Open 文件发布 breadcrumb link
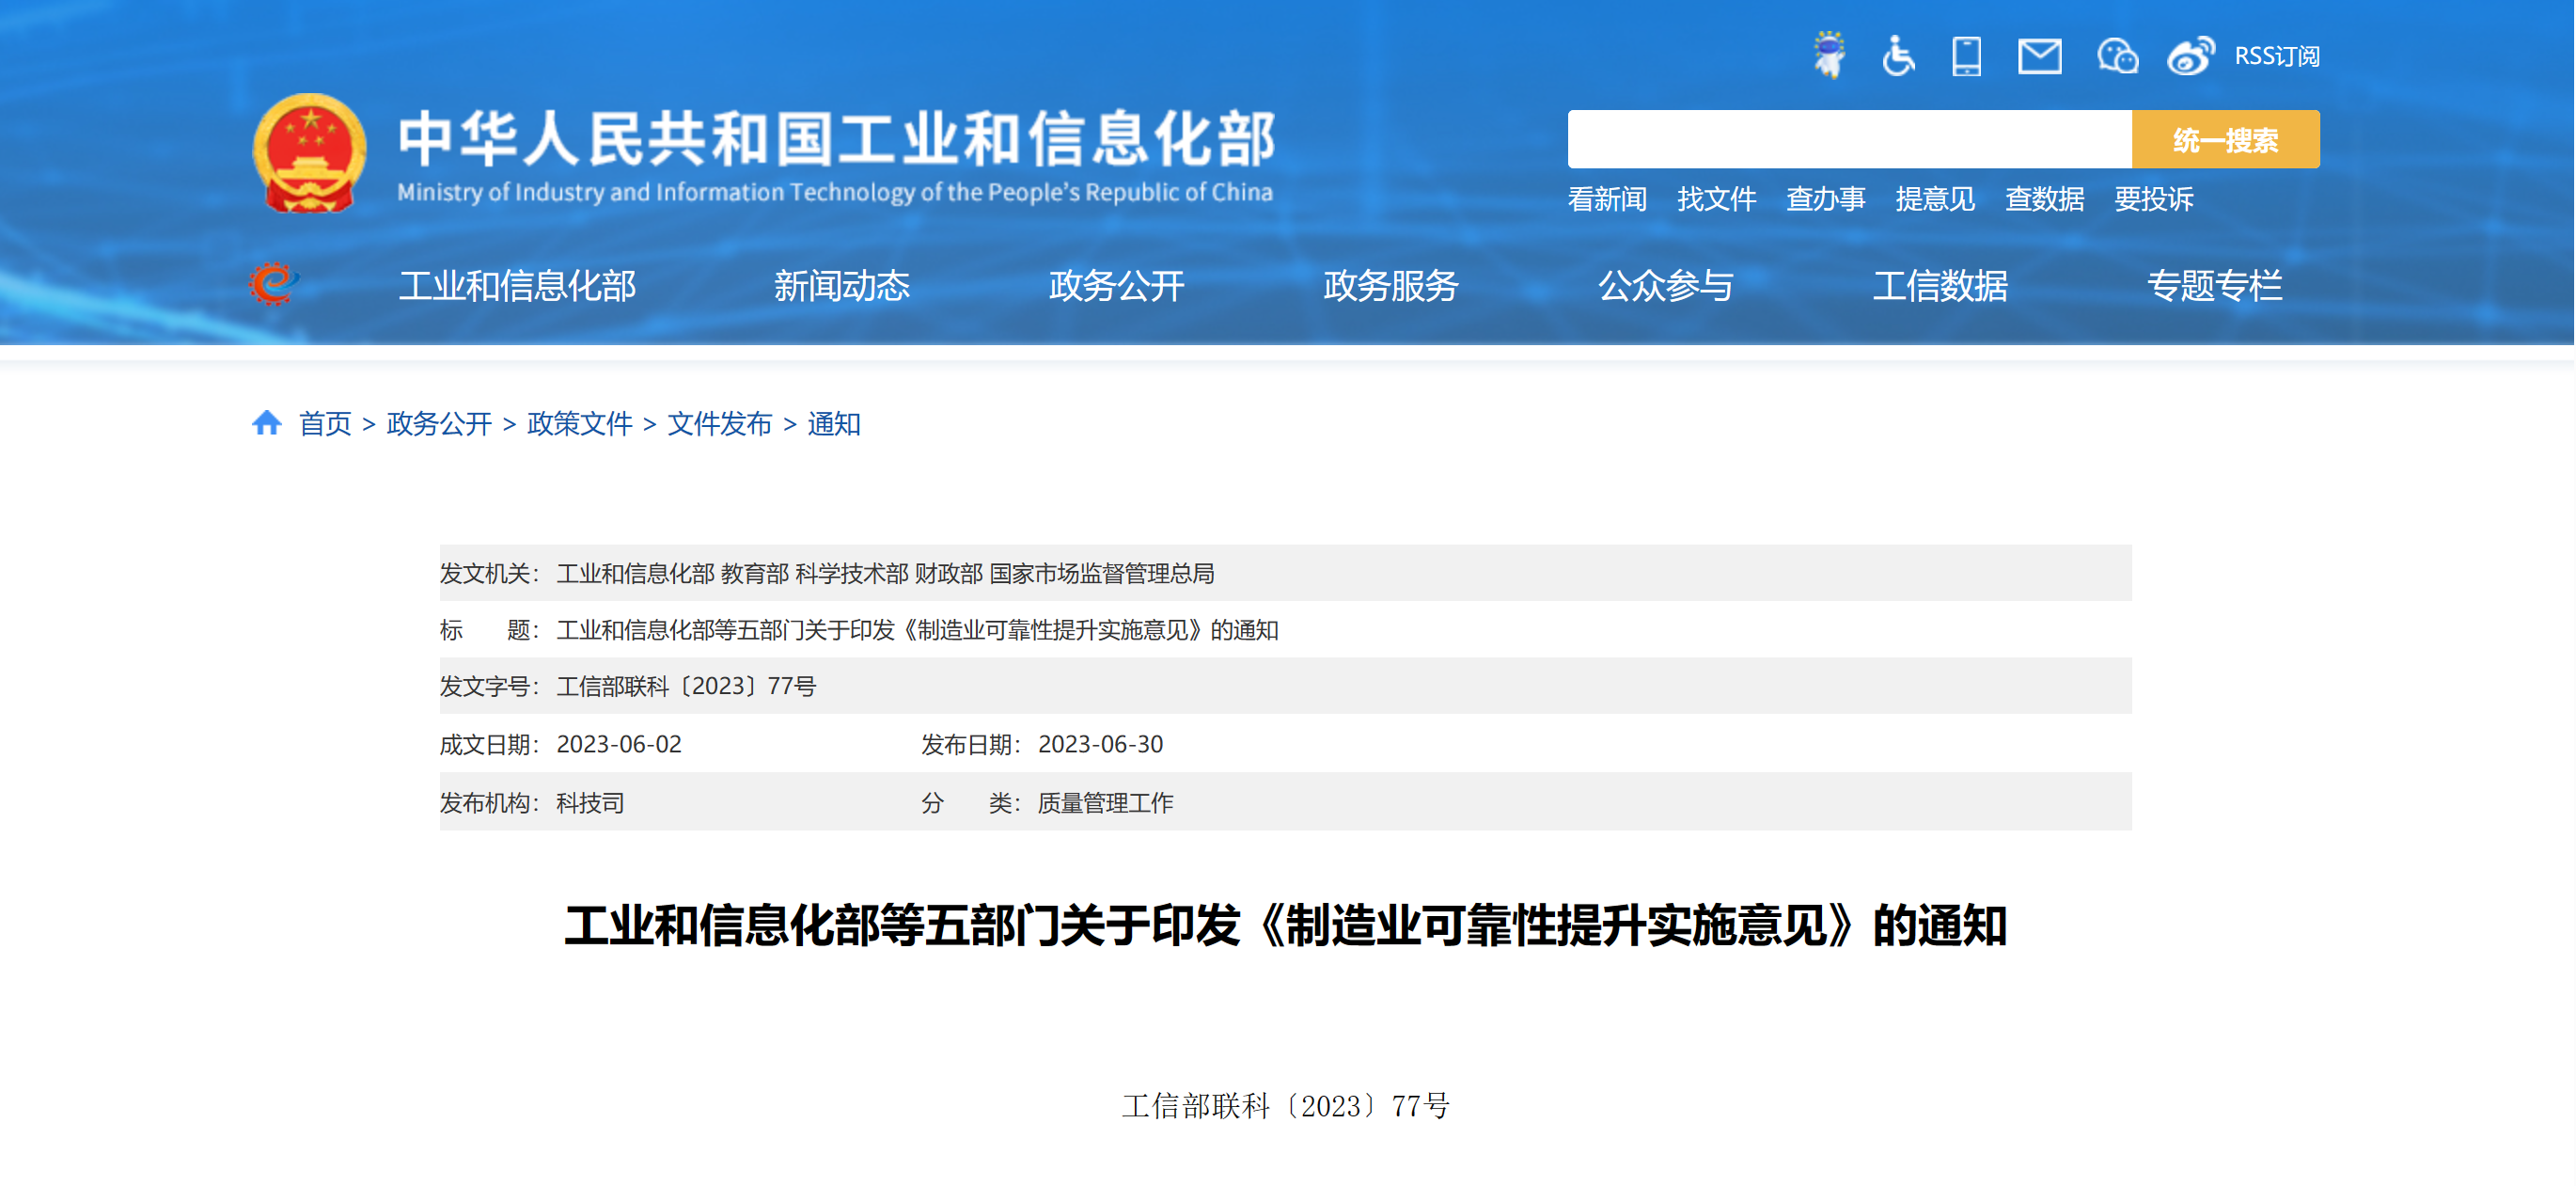The height and width of the screenshot is (1186, 2576). tap(719, 424)
